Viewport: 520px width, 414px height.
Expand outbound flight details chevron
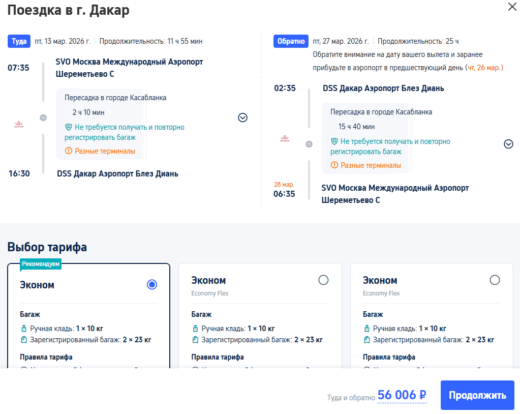pyautogui.click(x=243, y=117)
